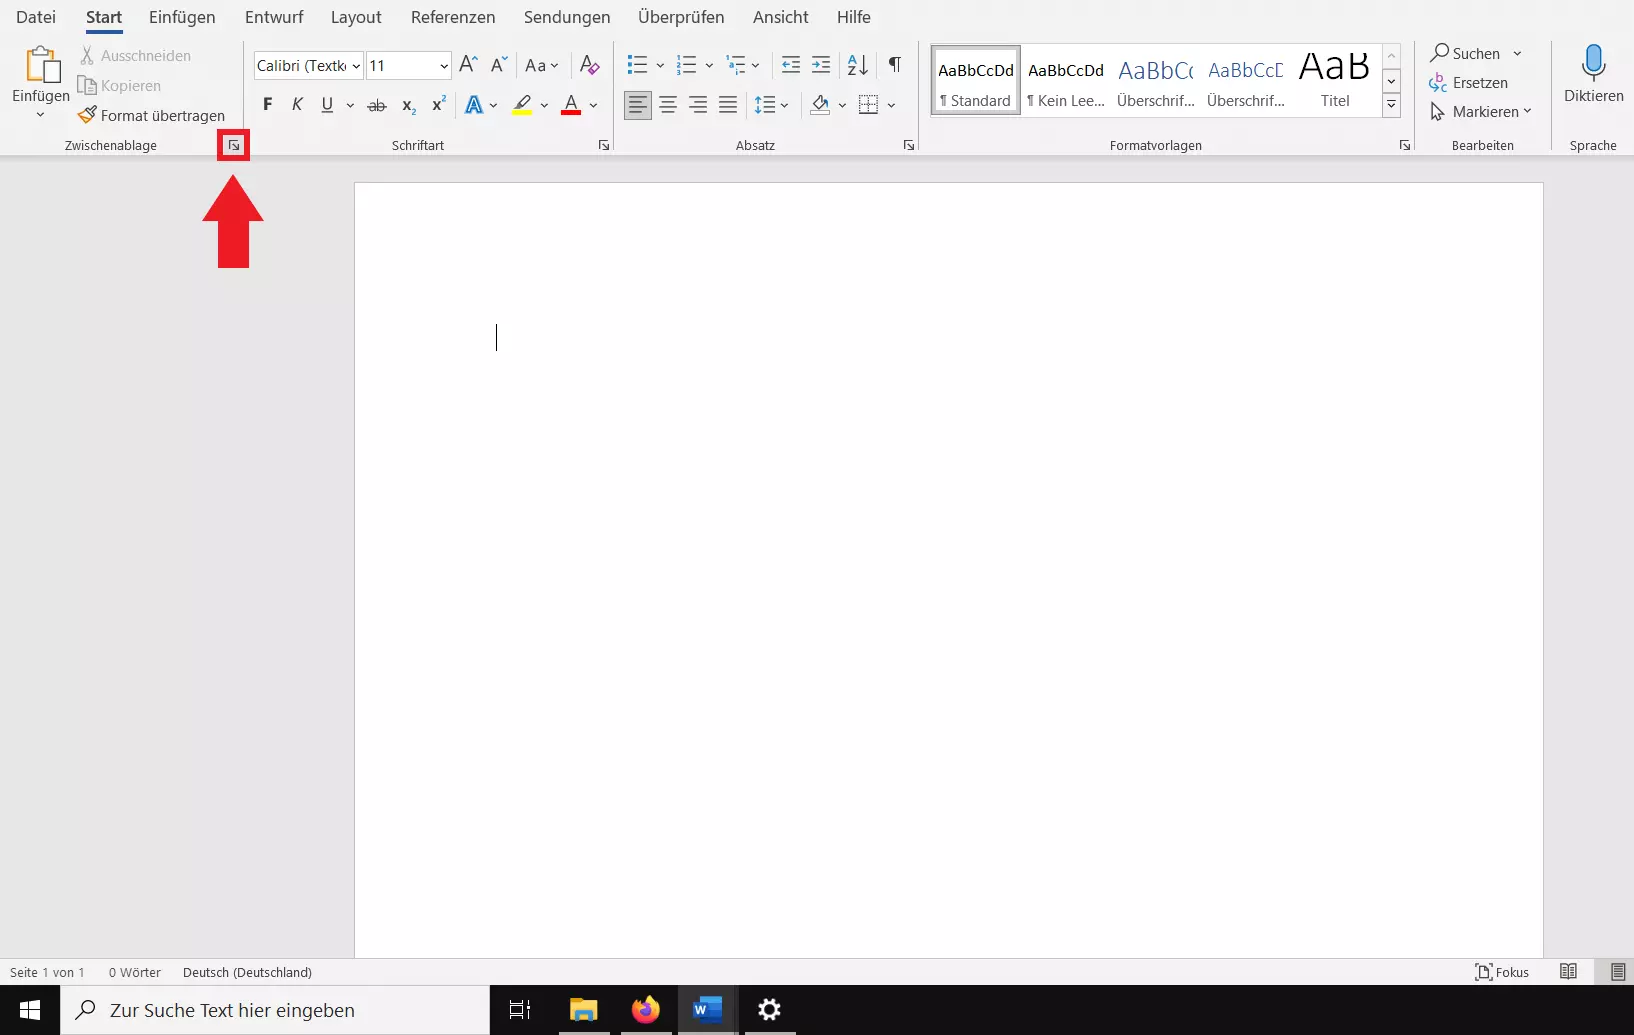Apply yellow text highlight color
The height and width of the screenshot is (1035, 1634).
(522, 105)
